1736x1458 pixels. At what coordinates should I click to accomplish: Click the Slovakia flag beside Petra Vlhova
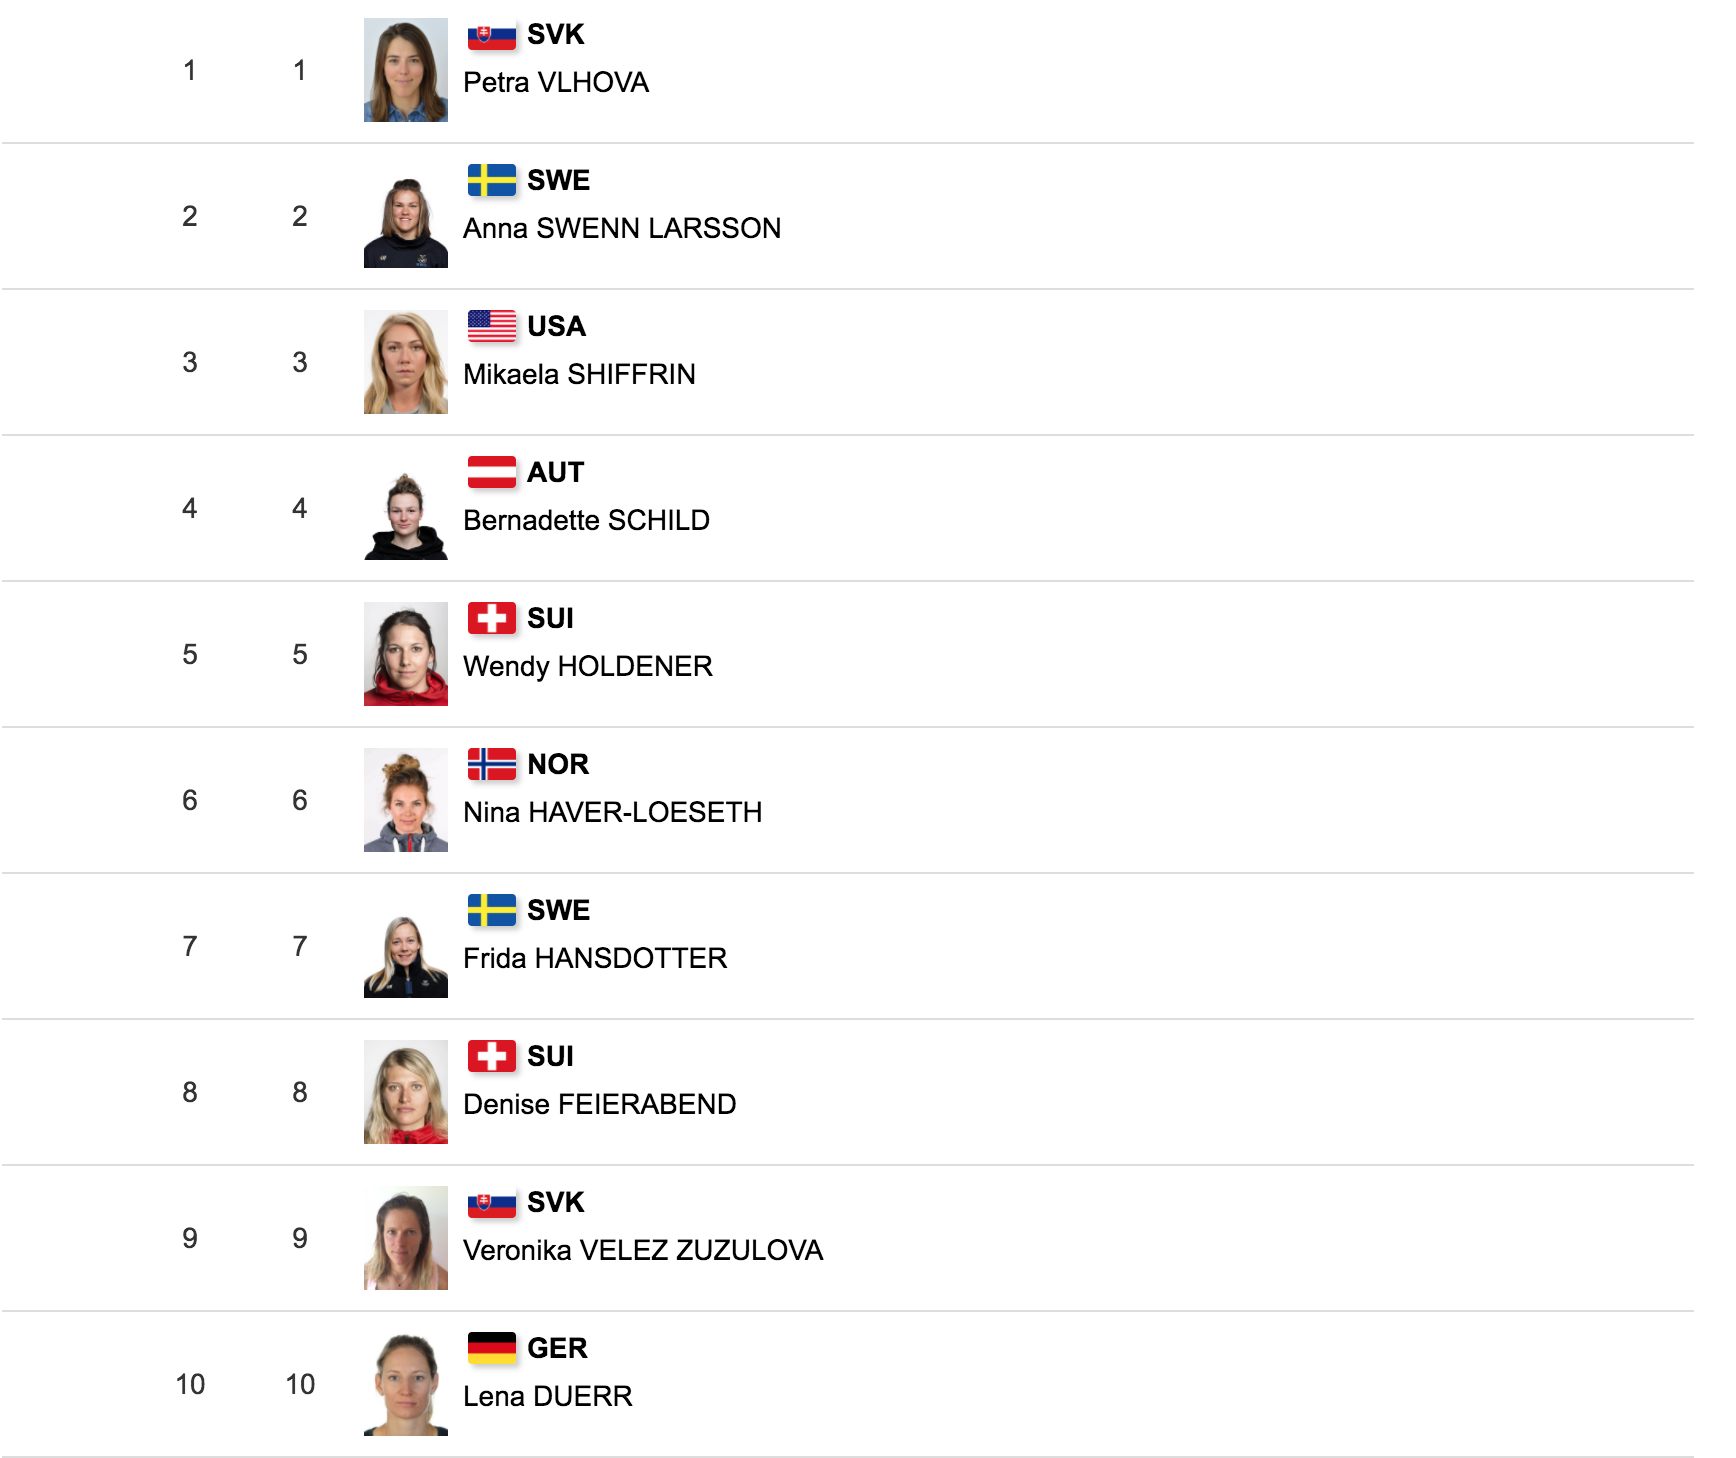(x=491, y=35)
